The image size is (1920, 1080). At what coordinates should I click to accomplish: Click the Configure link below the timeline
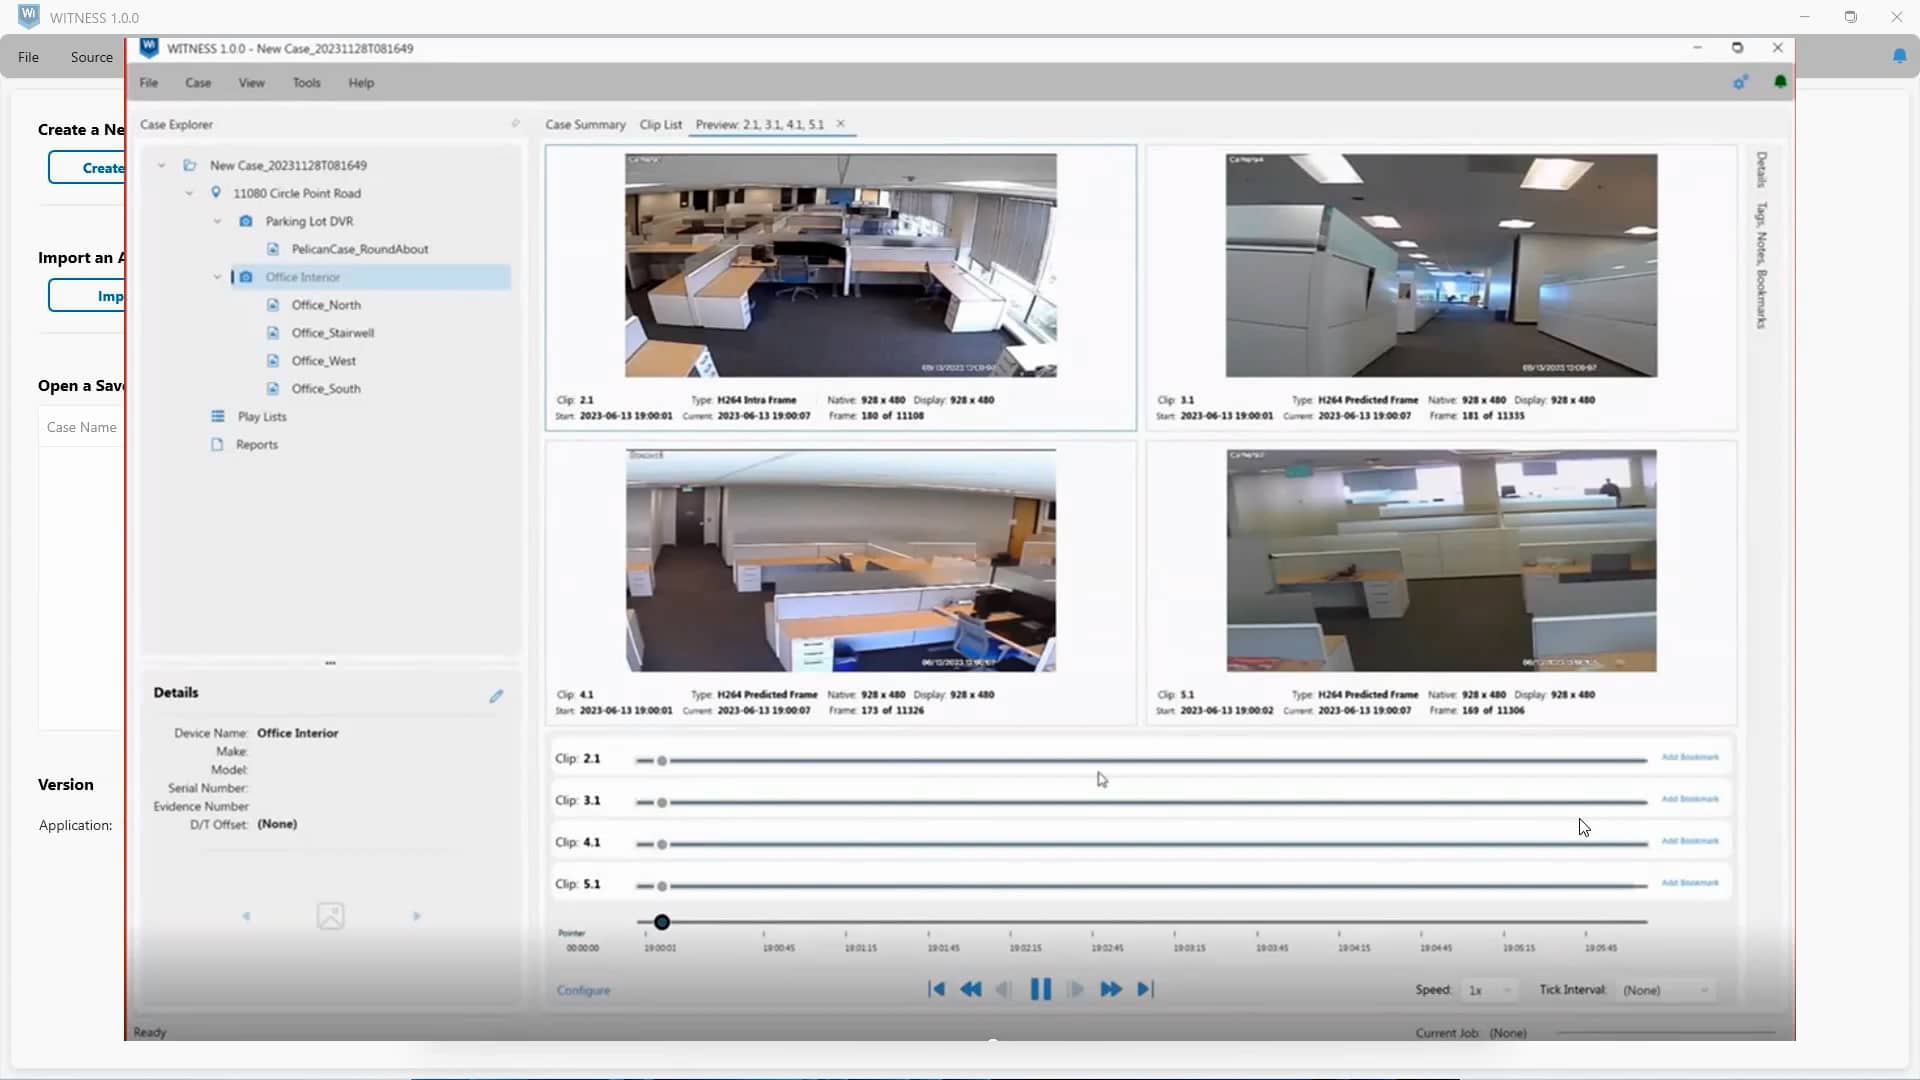click(x=583, y=990)
